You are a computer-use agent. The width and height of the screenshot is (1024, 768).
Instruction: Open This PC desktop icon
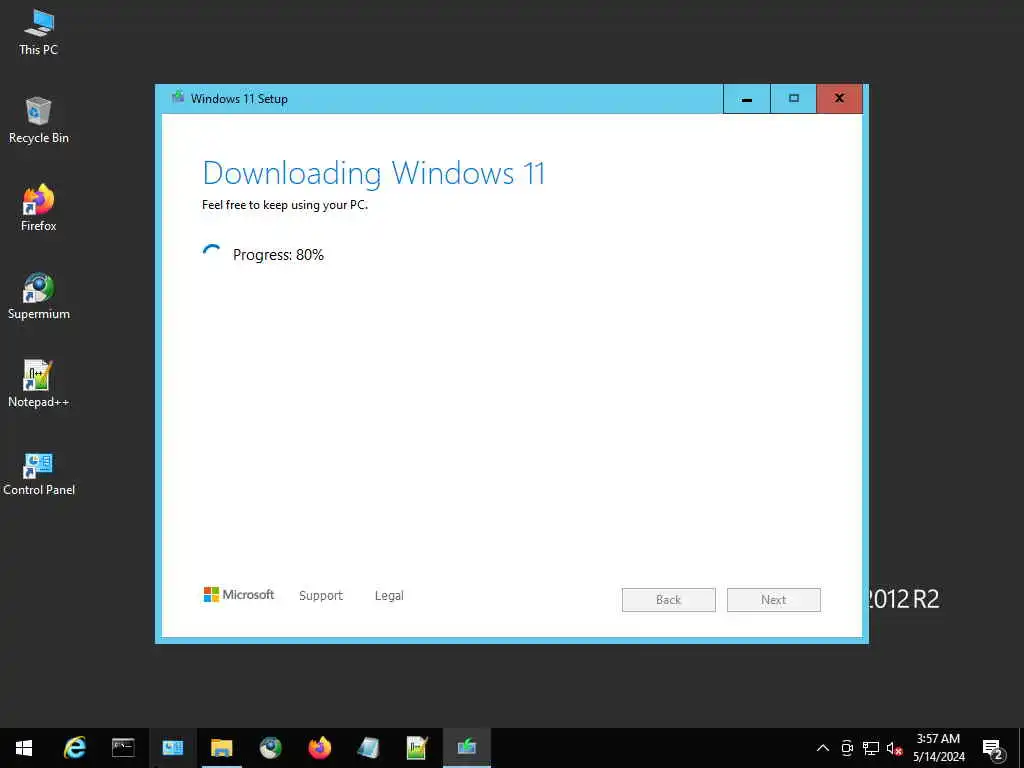(x=39, y=33)
